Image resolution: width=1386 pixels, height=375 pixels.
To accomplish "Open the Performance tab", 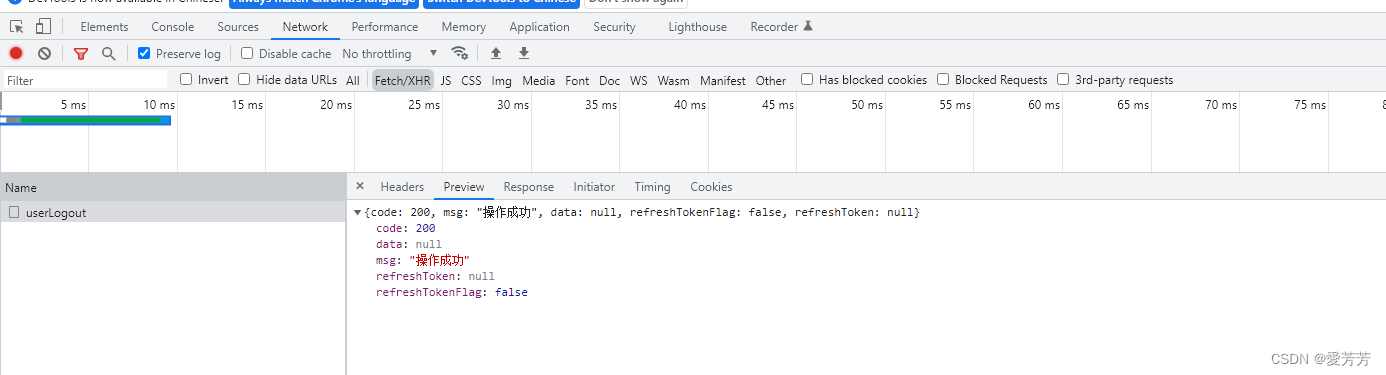I will (385, 27).
